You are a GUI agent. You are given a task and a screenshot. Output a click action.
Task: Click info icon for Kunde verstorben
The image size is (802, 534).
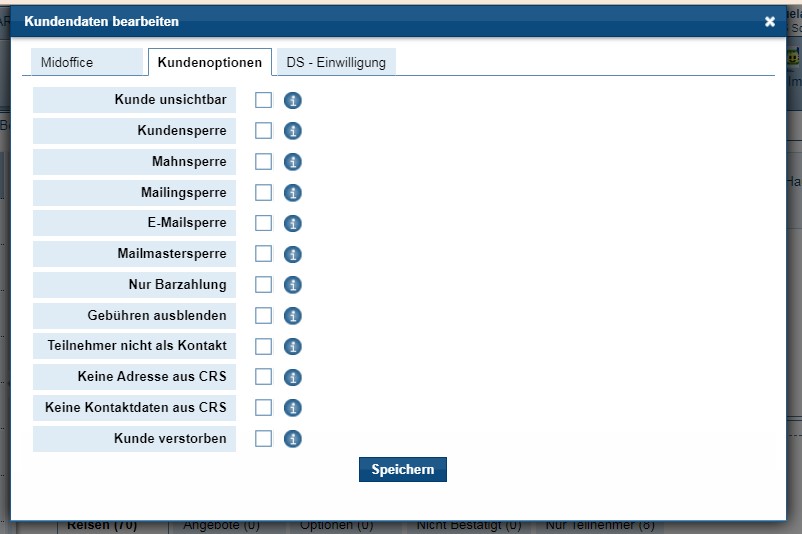tap(293, 439)
